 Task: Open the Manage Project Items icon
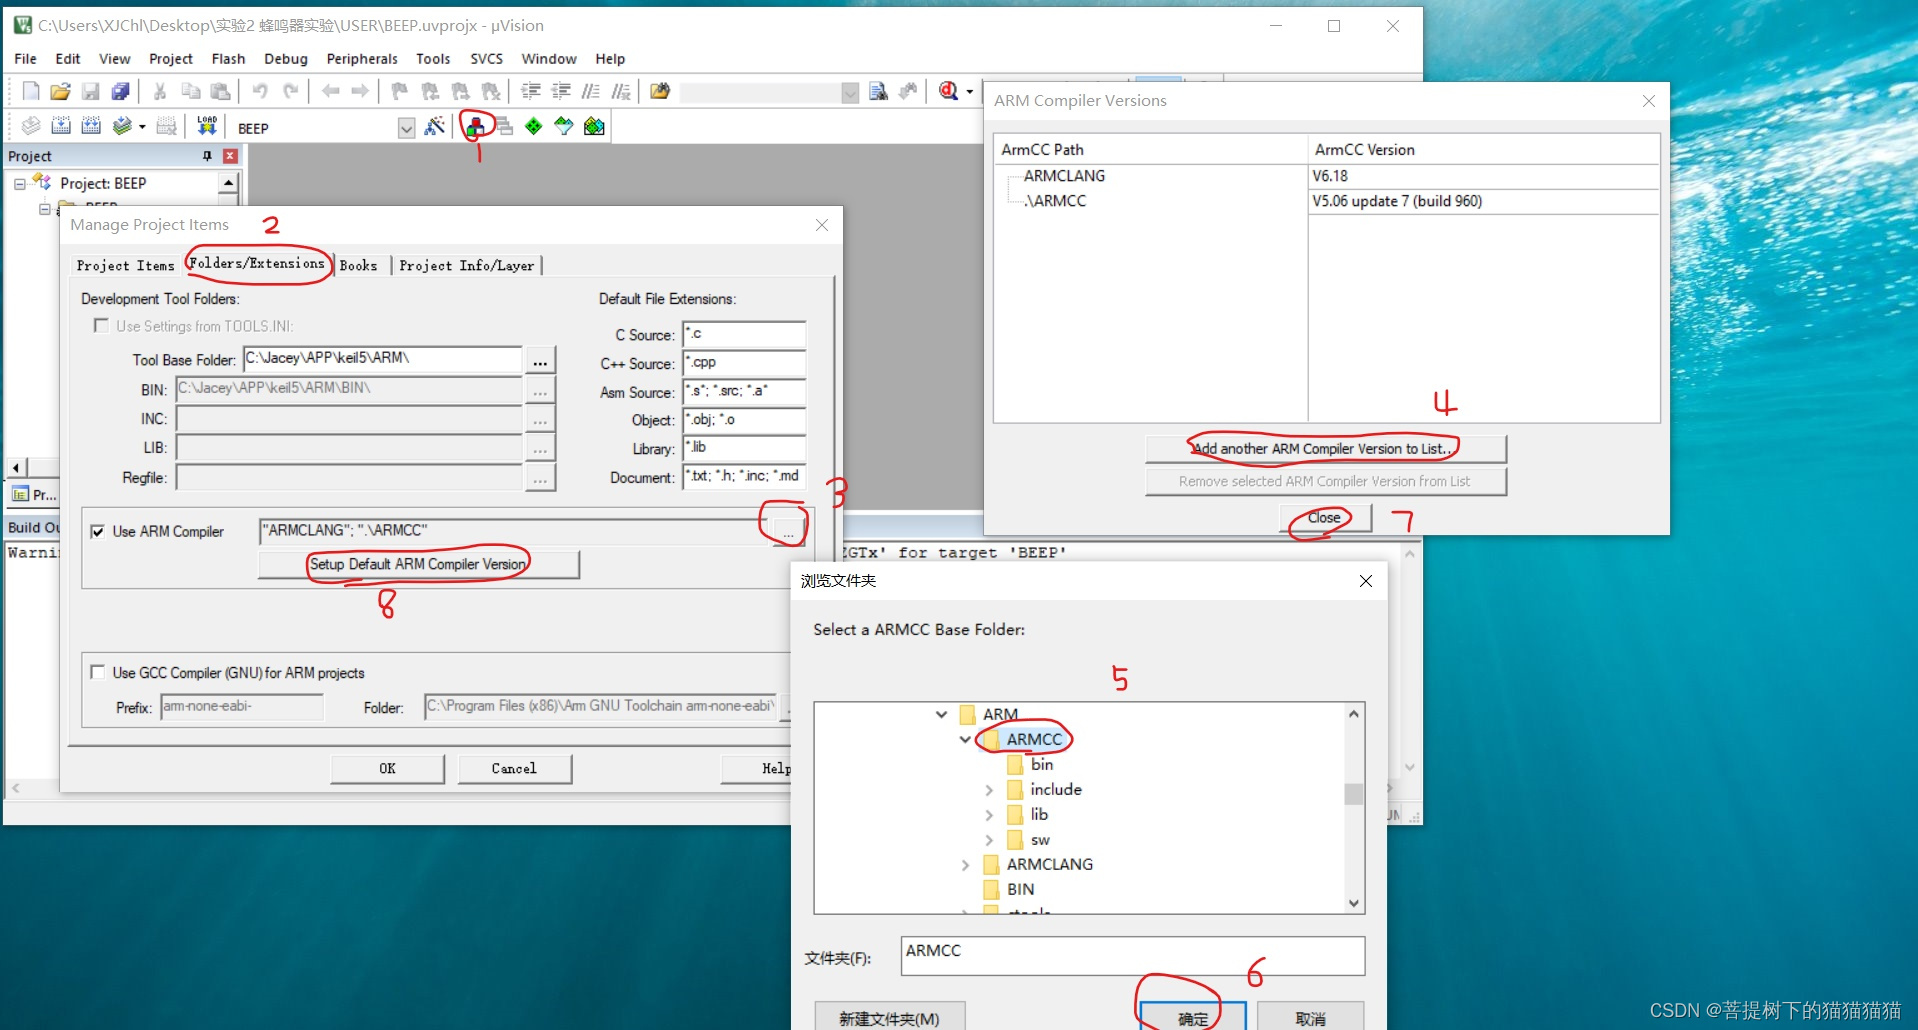click(476, 126)
